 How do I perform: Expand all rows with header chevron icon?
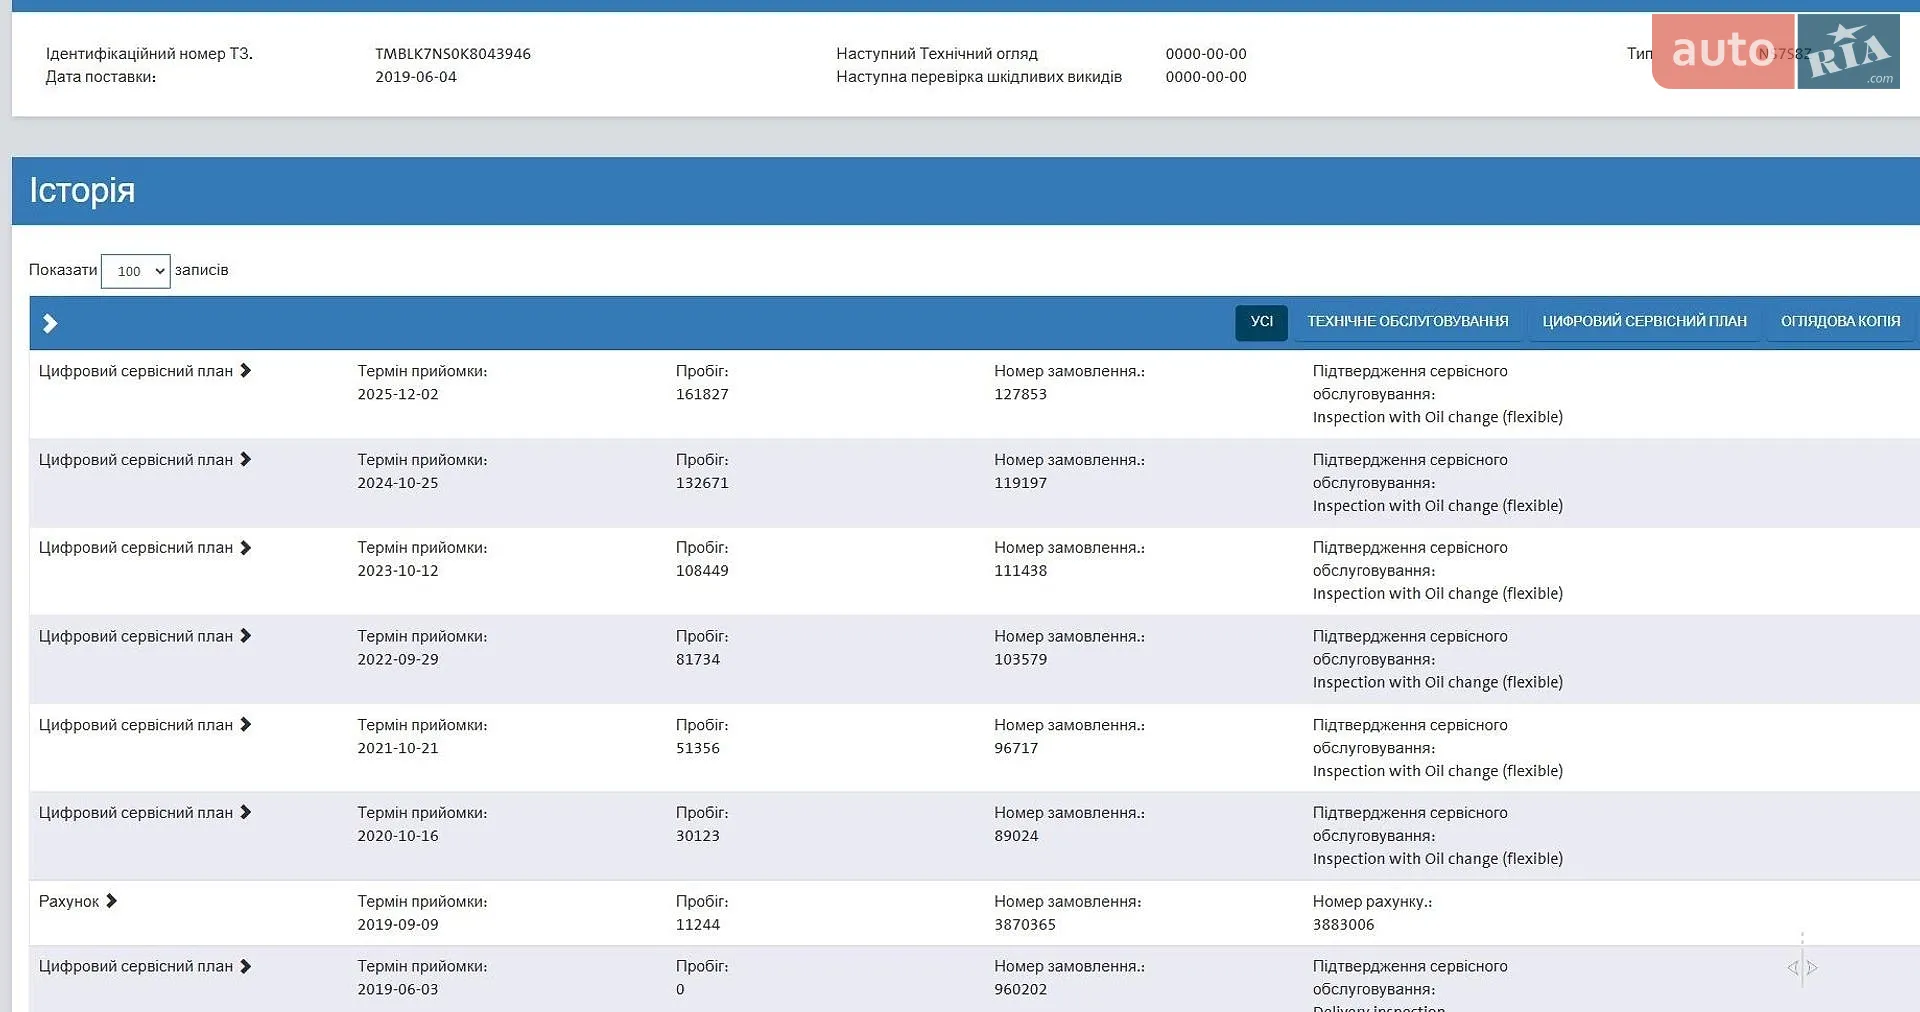tap(50, 323)
